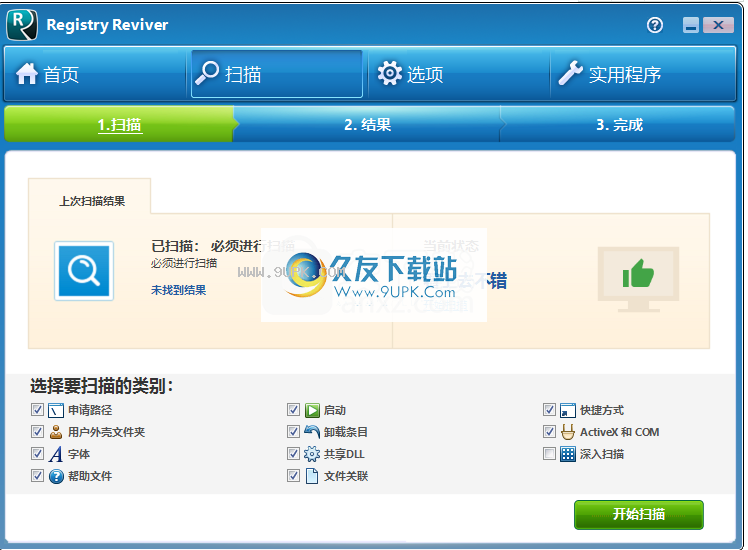This screenshot has height=550, width=748.
Task: Click the 帮助文件 question icon
Action: tap(56, 476)
